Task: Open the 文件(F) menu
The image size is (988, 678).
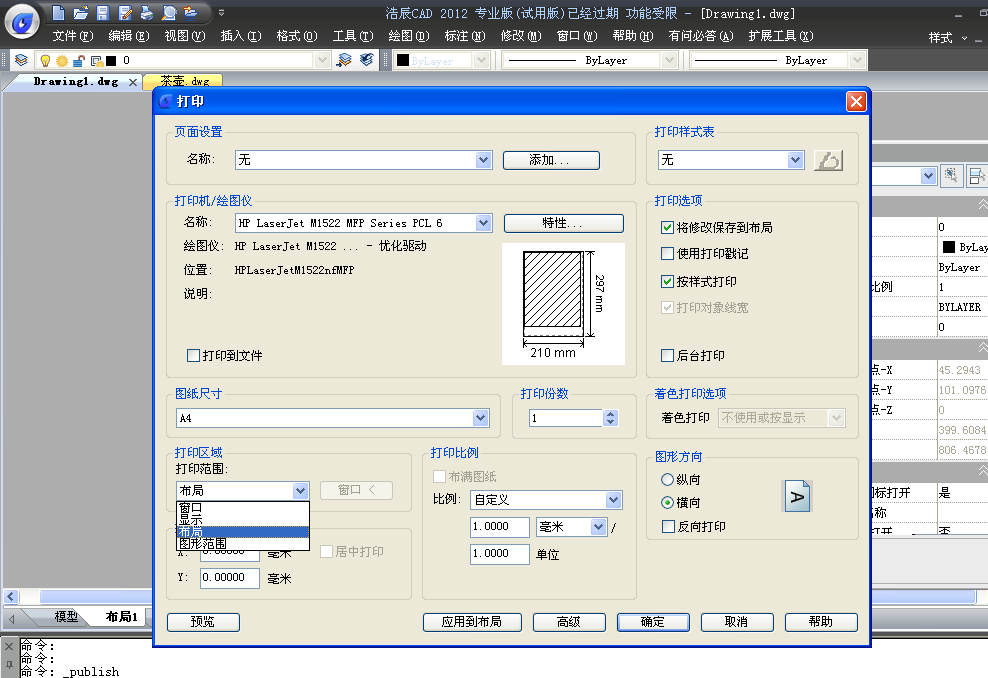Action: pyautogui.click(x=72, y=36)
